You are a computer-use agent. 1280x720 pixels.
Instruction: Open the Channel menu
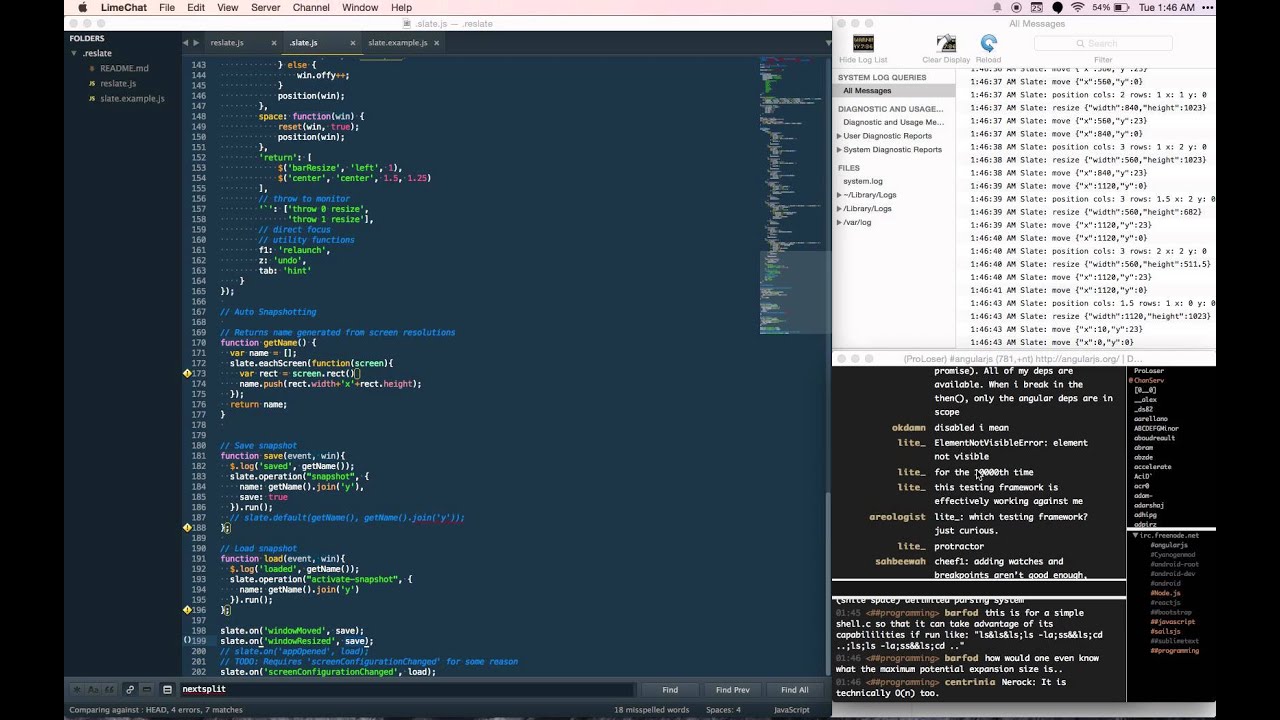click(x=311, y=7)
